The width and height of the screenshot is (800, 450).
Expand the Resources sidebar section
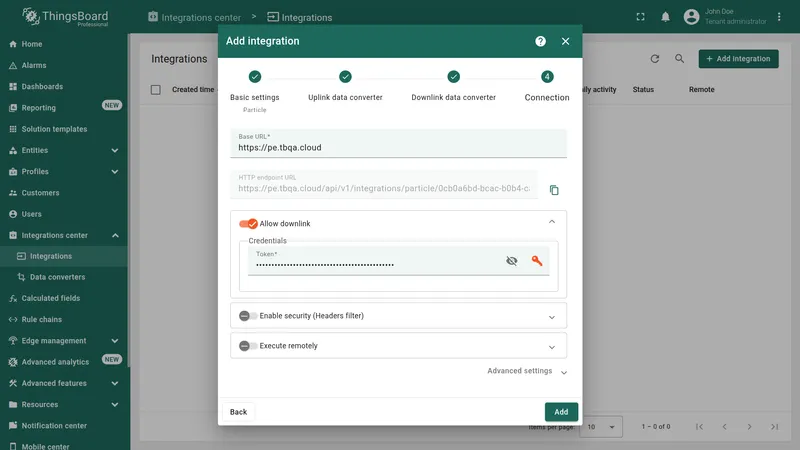click(115, 405)
